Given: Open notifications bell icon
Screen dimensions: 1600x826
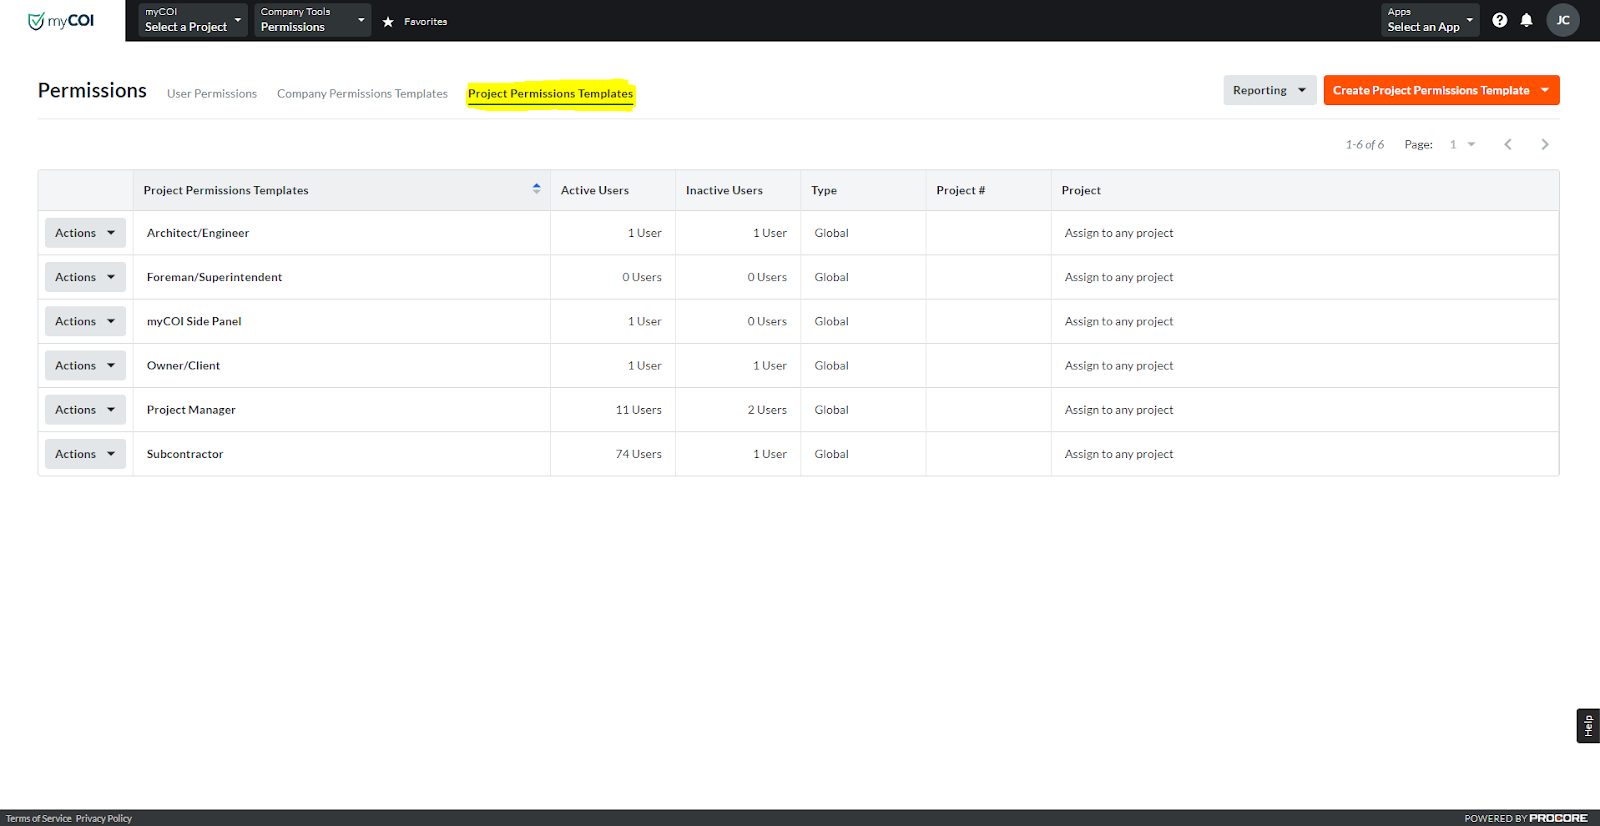Looking at the screenshot, I should [x=1526, y=20].
